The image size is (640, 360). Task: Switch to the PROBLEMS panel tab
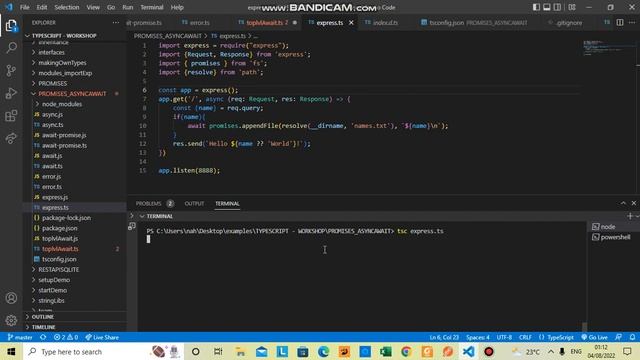click(x=155, y=203)
